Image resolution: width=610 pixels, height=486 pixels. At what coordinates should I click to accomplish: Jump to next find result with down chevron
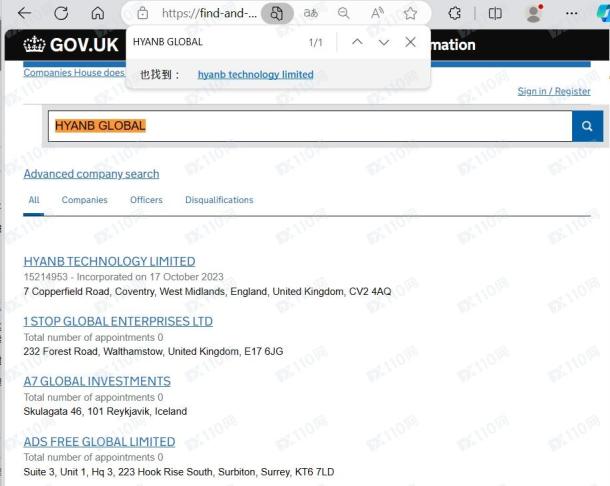[x=384, y=42]
